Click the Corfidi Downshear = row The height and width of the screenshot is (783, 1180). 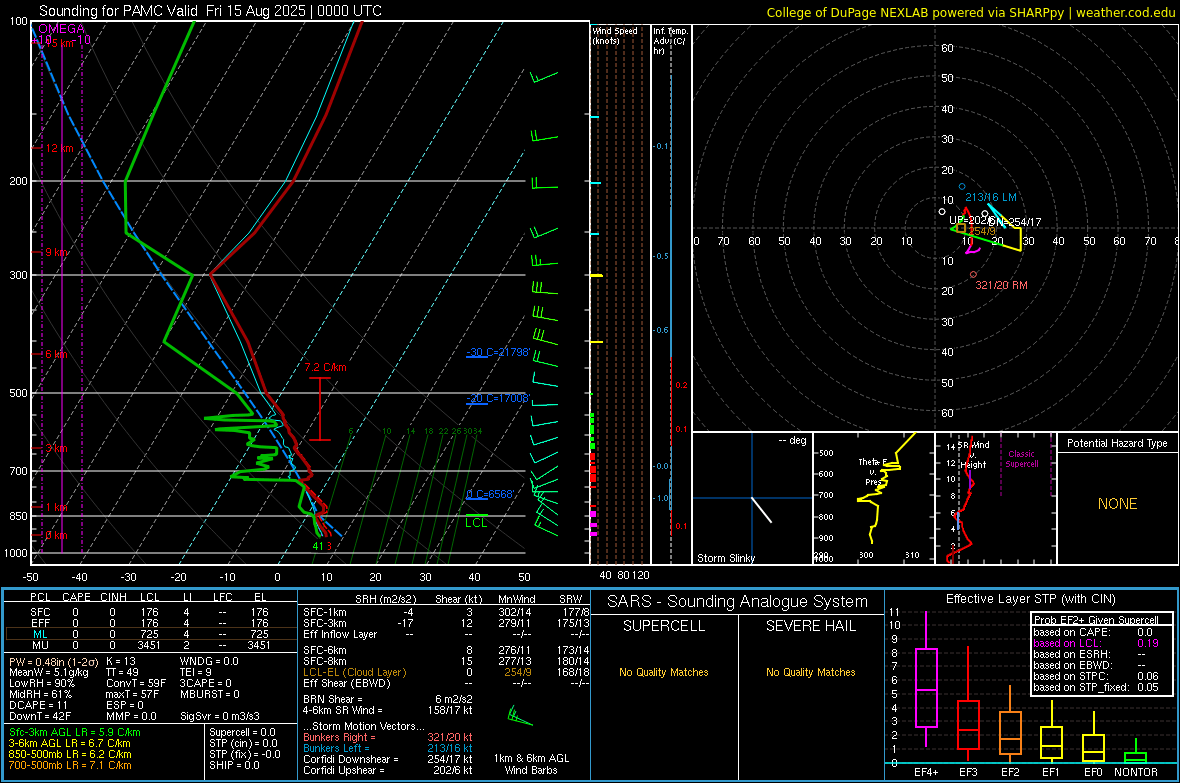coord(388,760)
